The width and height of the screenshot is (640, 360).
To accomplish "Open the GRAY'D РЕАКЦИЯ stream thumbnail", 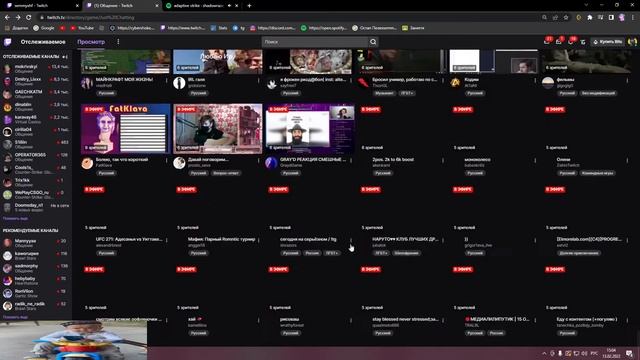I will 310,129.
